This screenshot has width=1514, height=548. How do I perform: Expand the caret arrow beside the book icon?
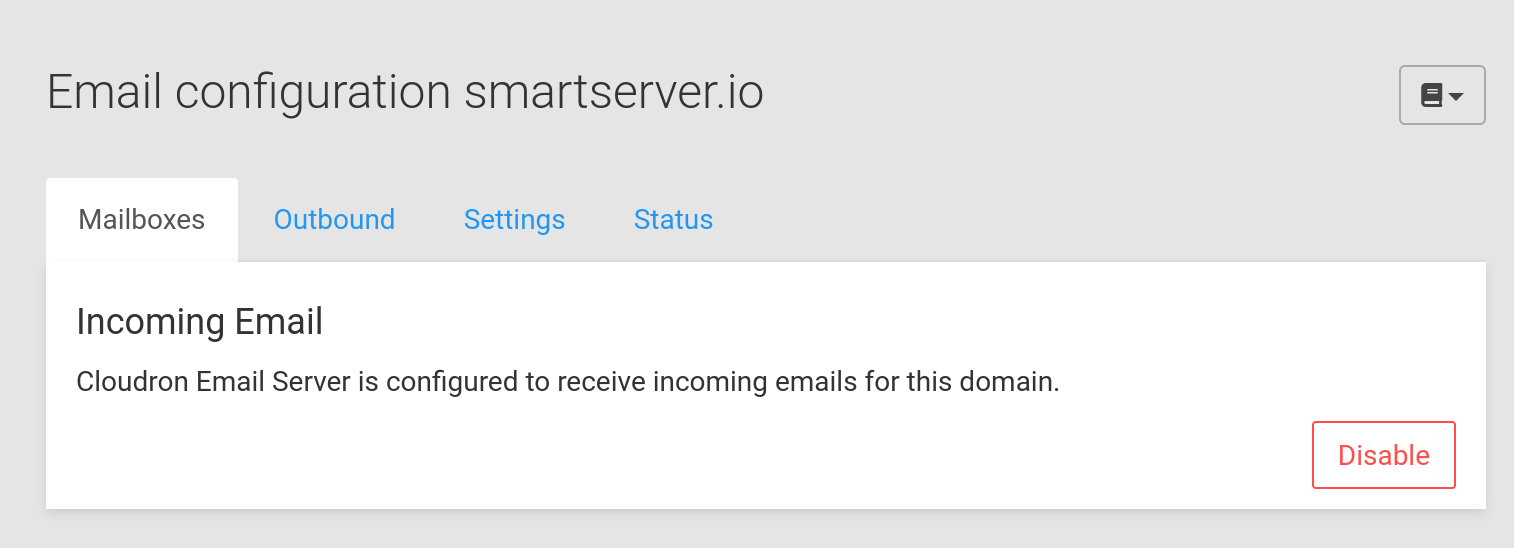coord(1456,97)
